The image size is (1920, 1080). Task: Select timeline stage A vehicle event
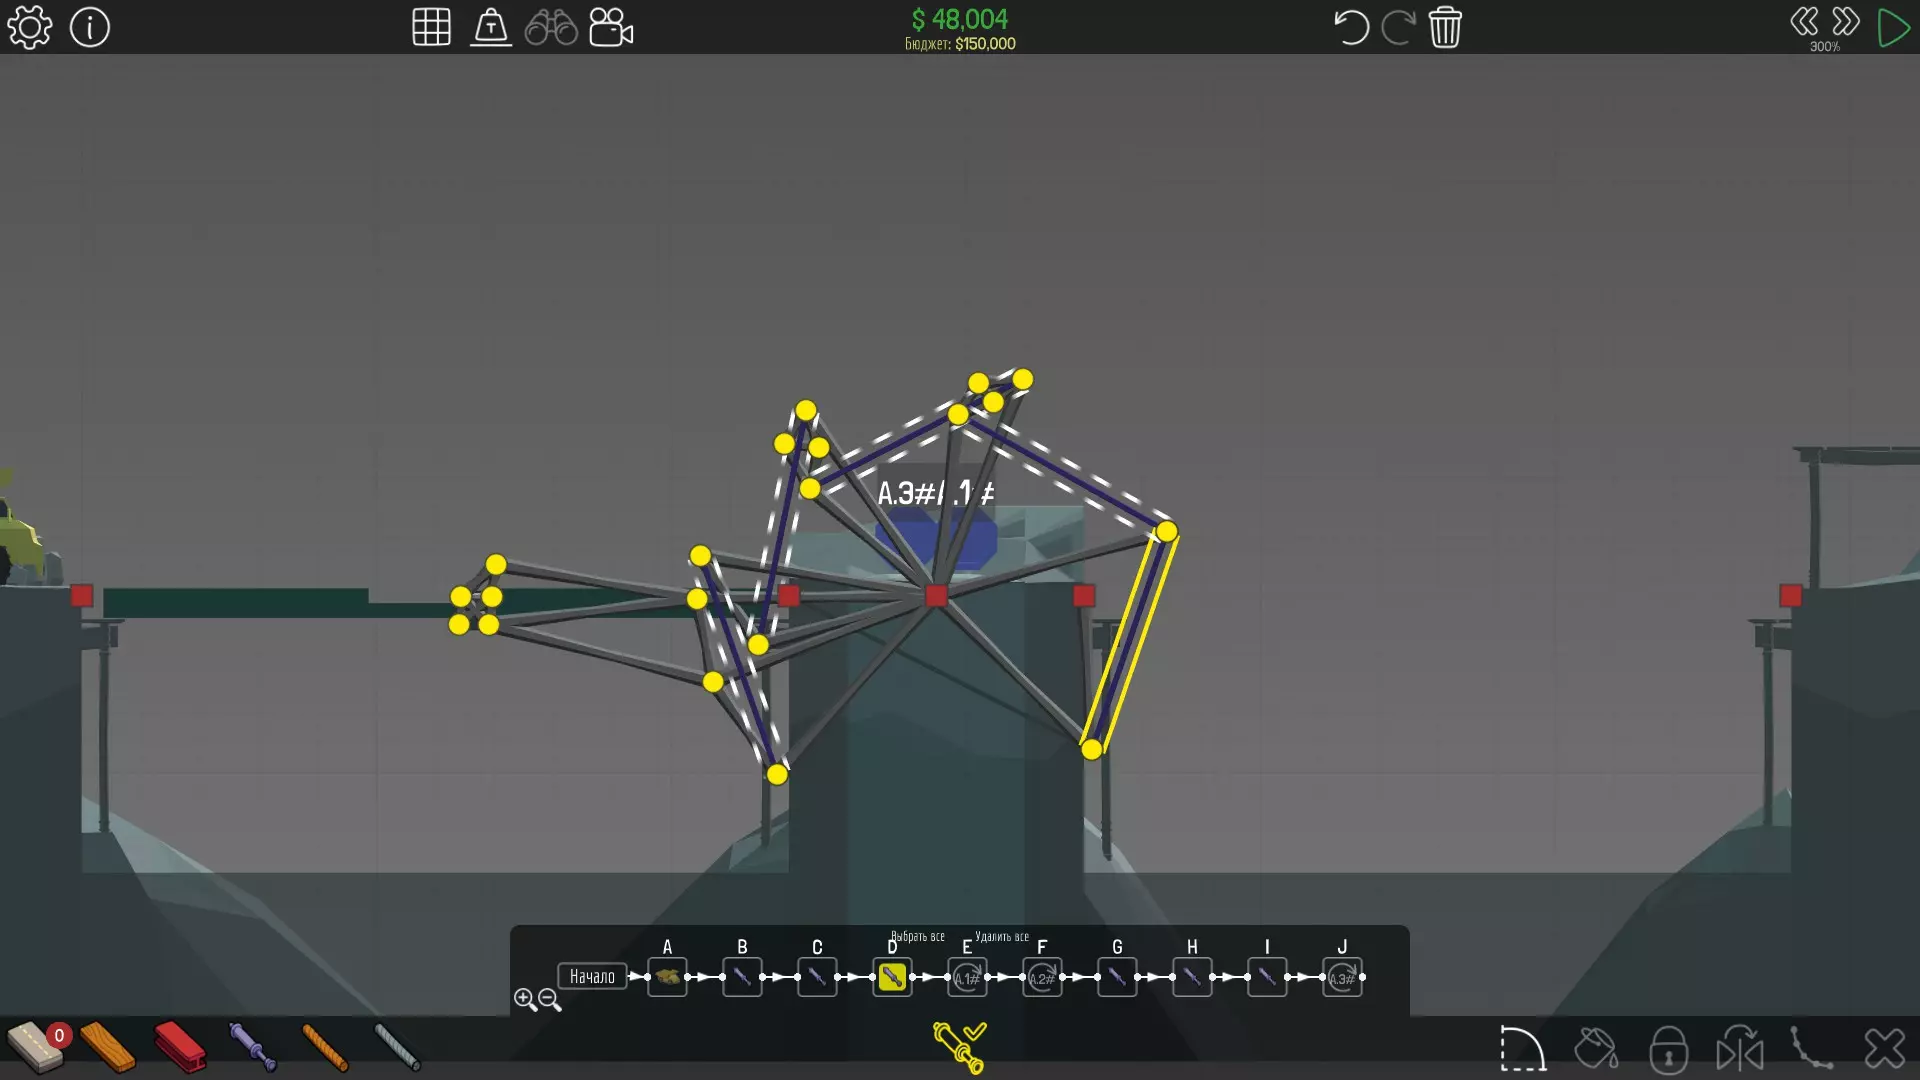pyautogui.click(x=667, y=977)
